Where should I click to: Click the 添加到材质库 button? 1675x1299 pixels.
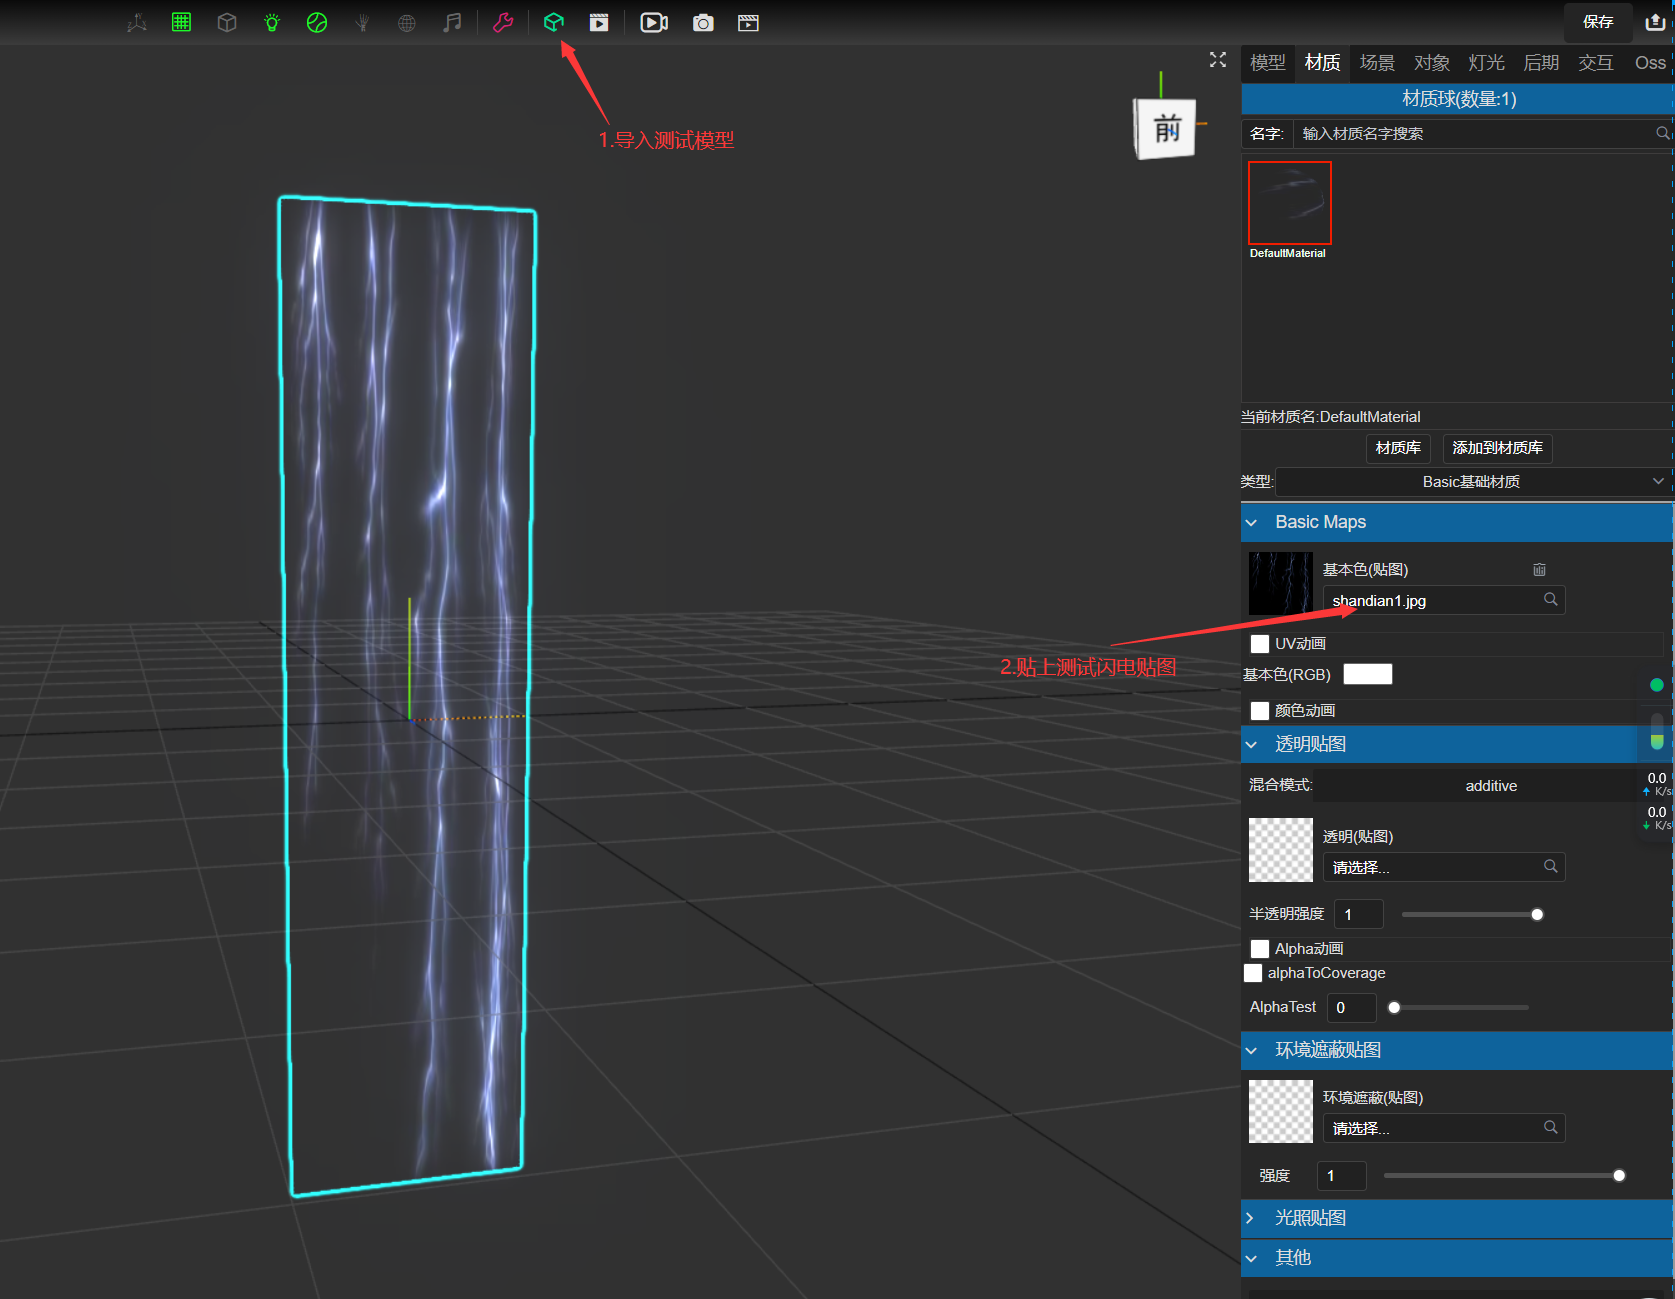pos(1496,448)
